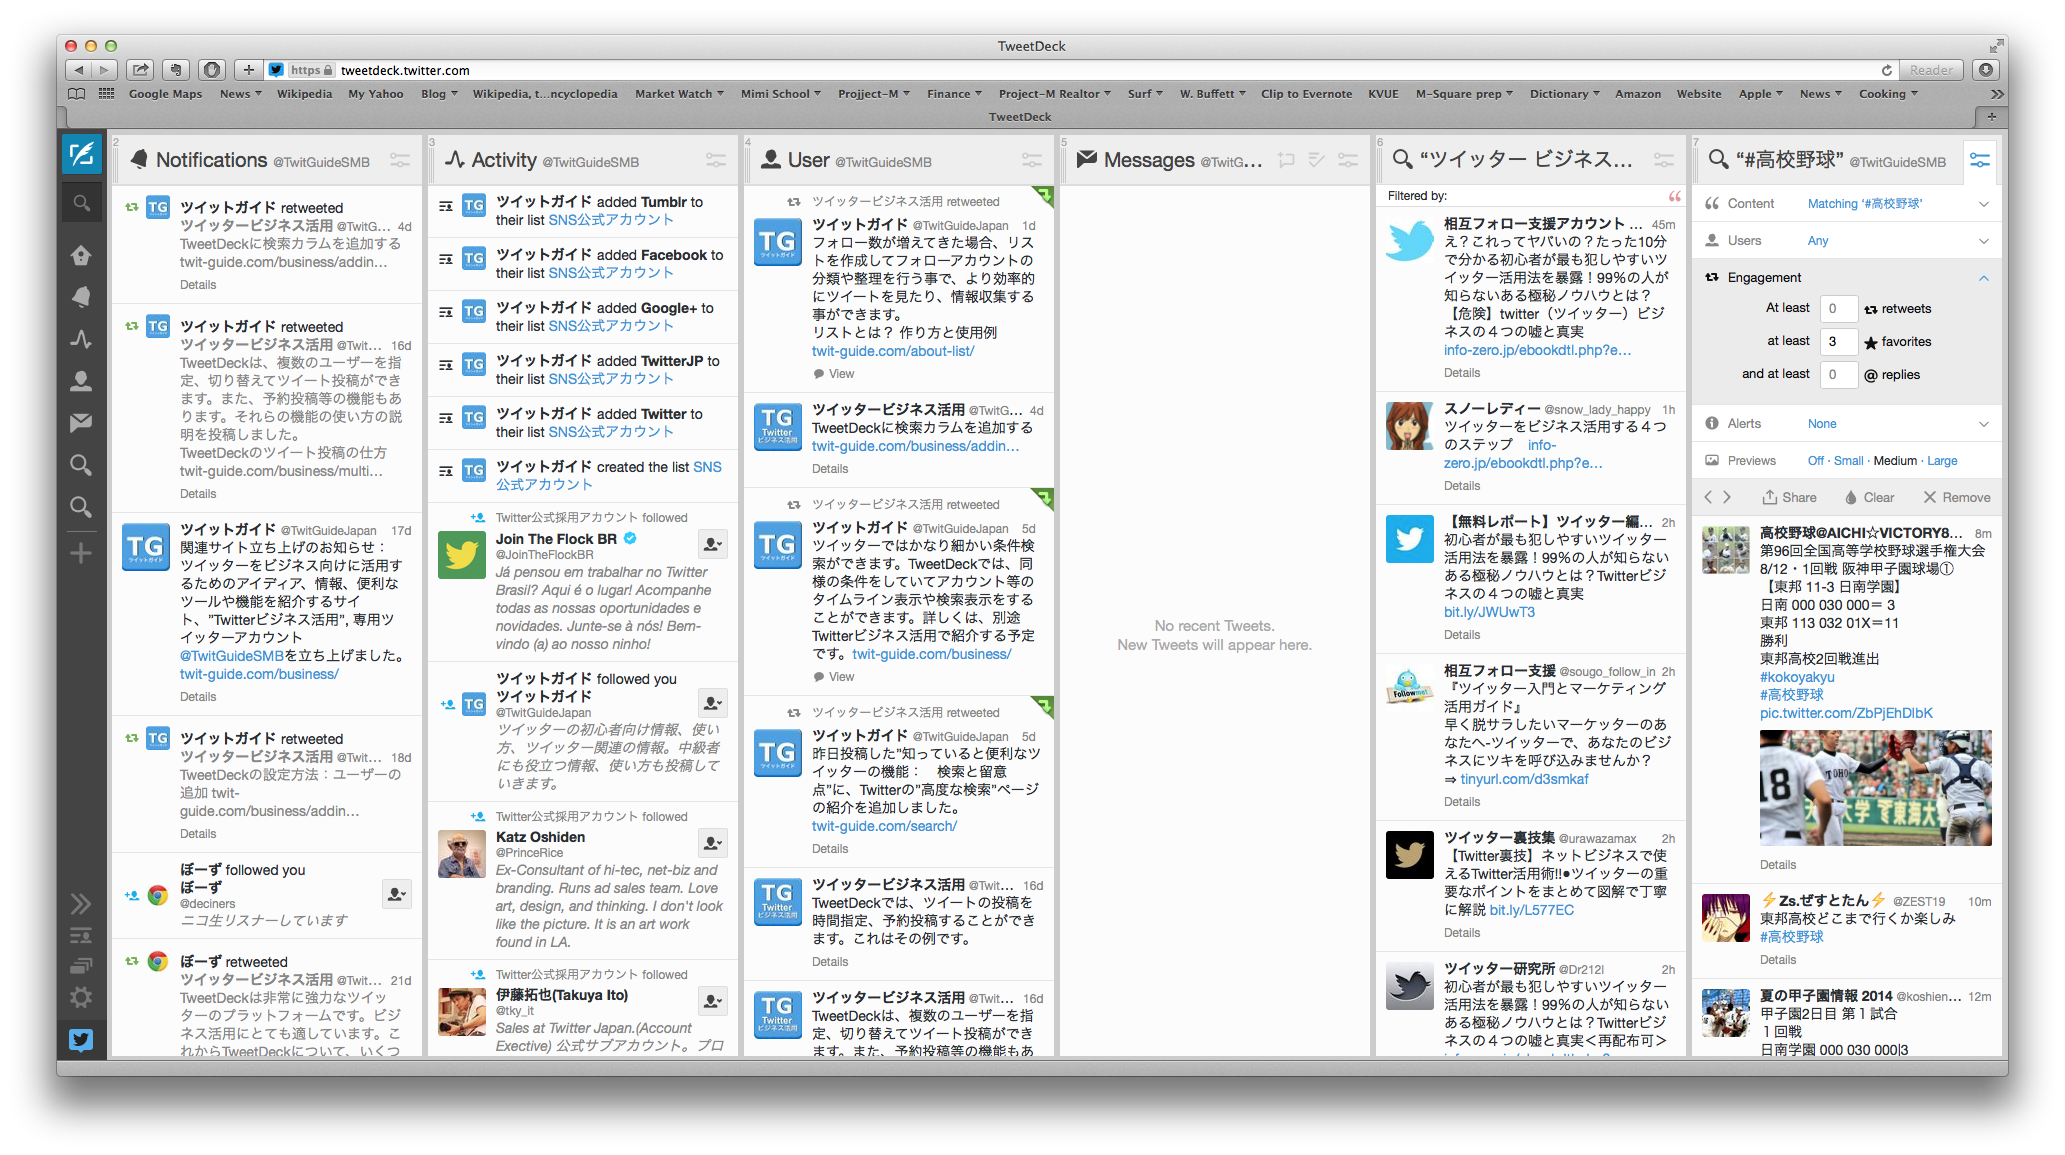Open Notifications column settings sliders icon
The image size is (2065, 1155).
click(x=400, y=160)
